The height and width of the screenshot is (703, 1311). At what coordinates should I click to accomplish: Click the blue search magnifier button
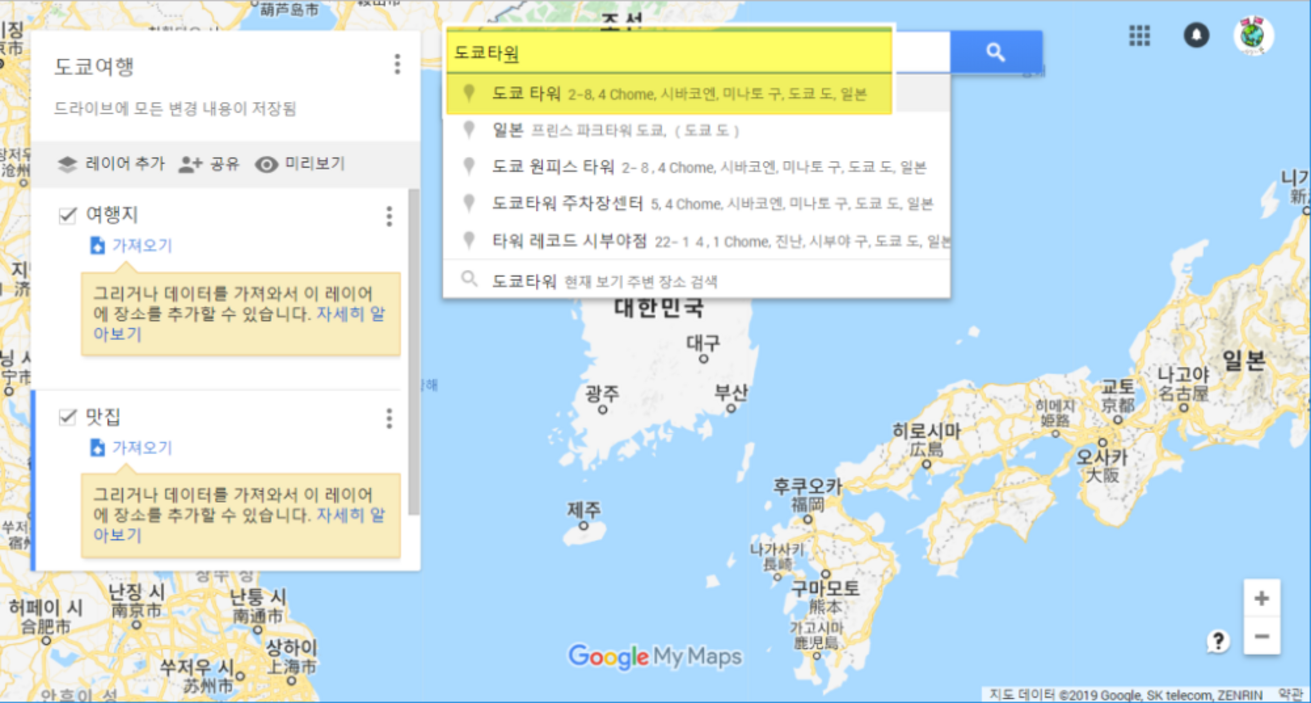coord(995,52)
